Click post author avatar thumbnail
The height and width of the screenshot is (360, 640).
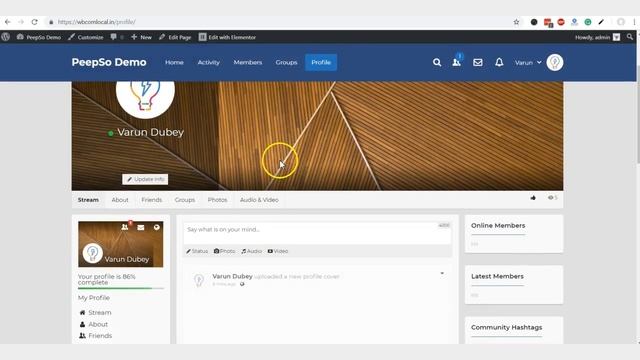pos(199,280)
